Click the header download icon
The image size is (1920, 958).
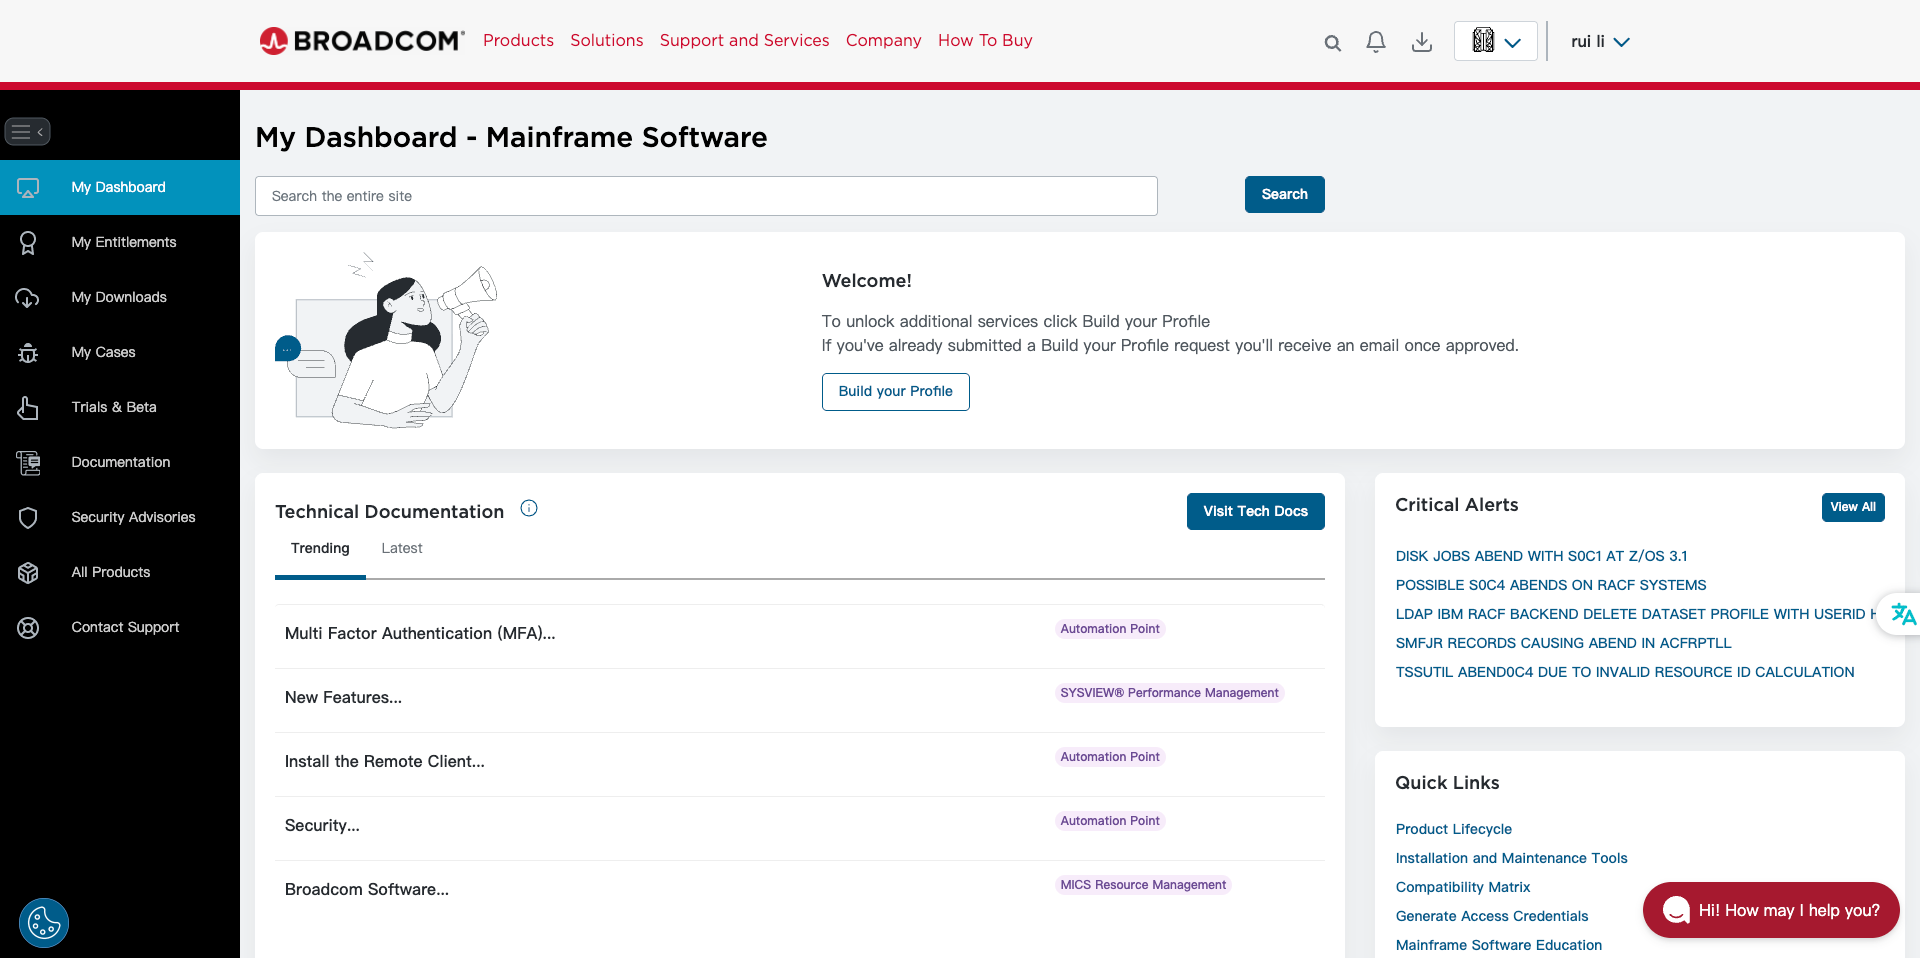[x=1422, y=42]
